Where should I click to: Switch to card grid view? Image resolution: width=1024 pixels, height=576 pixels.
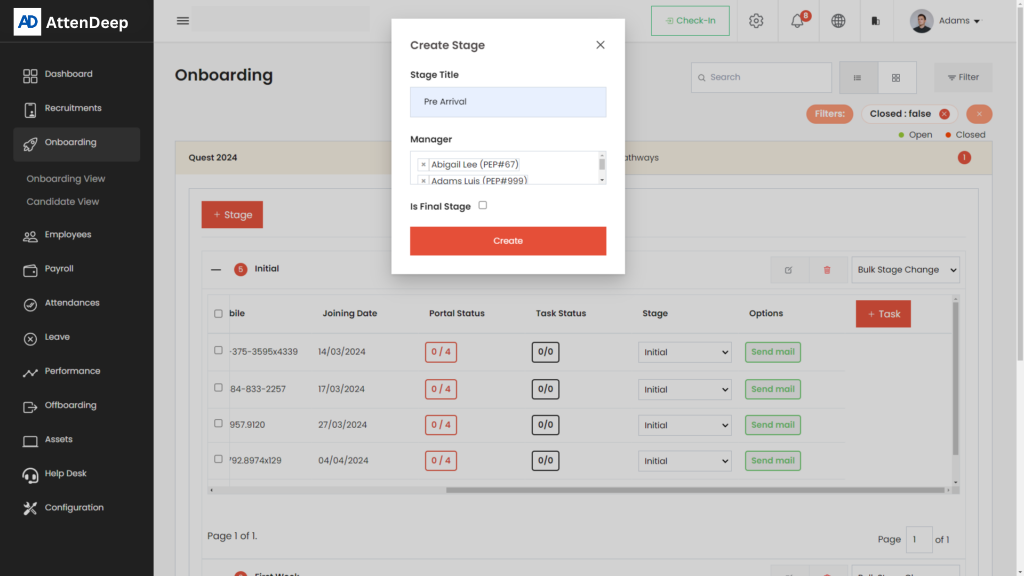(896, 77)
